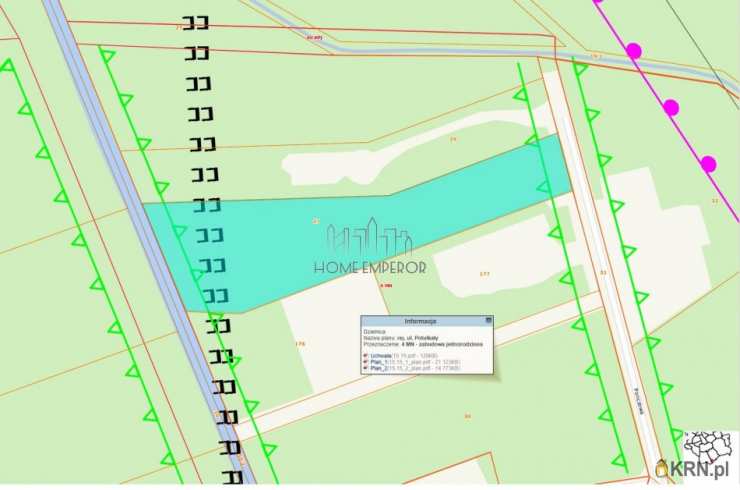Open the Plan_1 PDF attachment link
The image size is (740, 490).
tap(379, 361)
